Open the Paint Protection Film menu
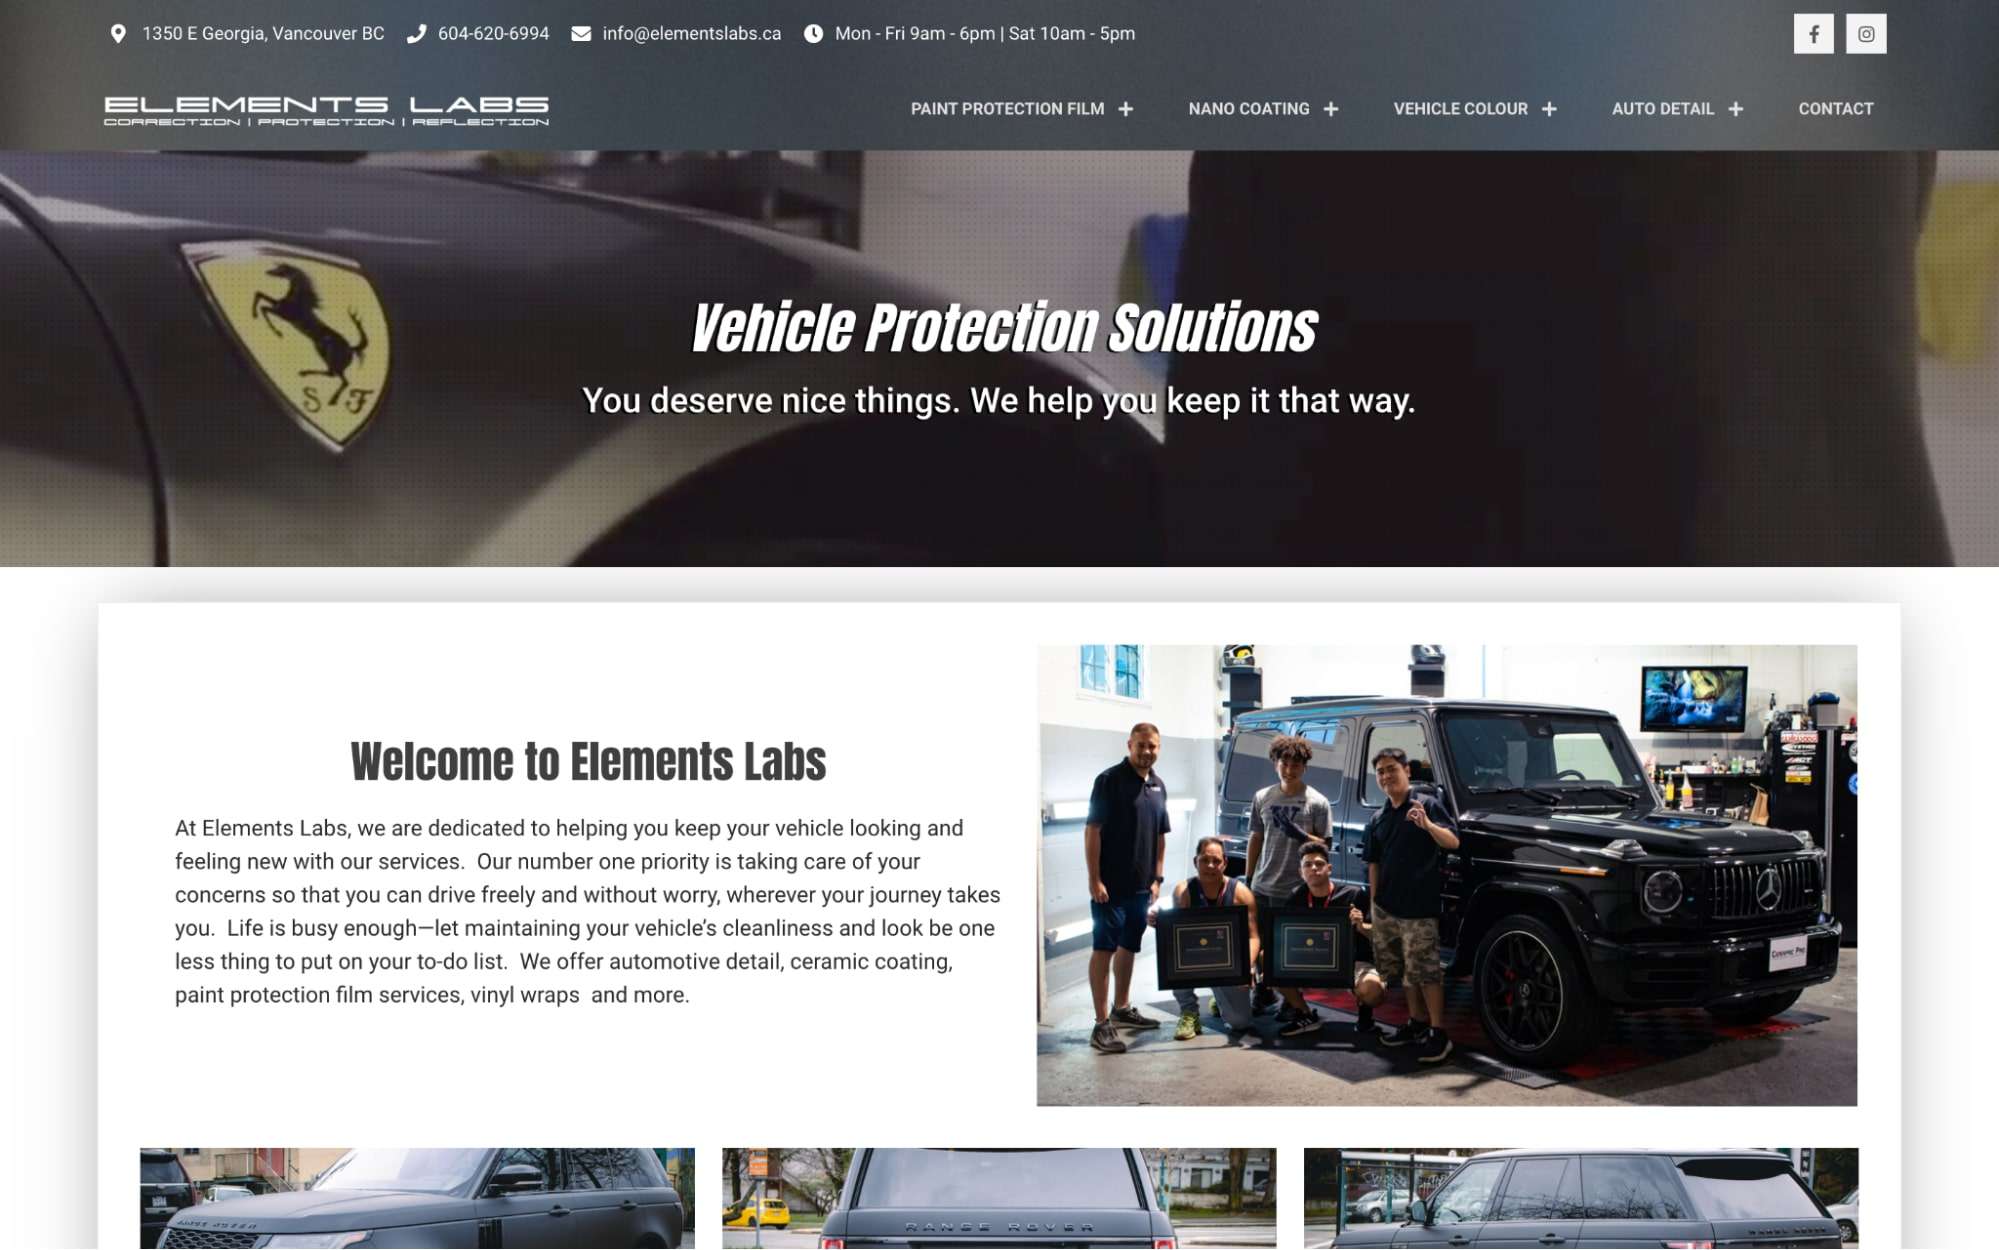 (x=1007, y=109)
